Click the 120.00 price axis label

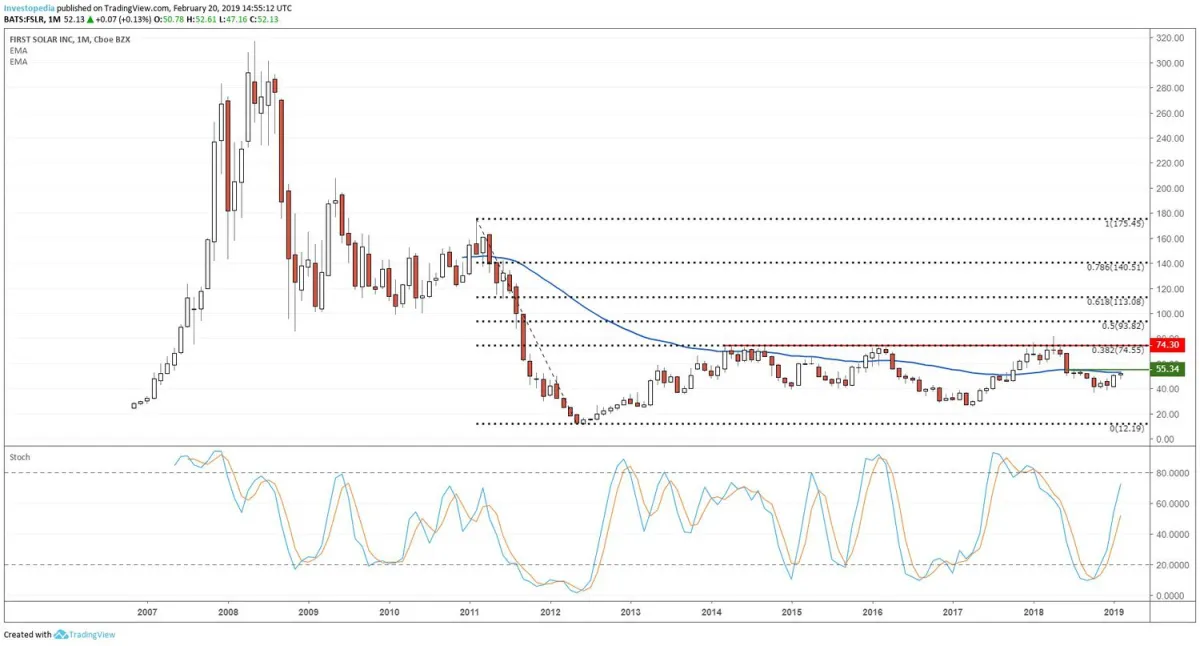click(x=1170, y=289)
